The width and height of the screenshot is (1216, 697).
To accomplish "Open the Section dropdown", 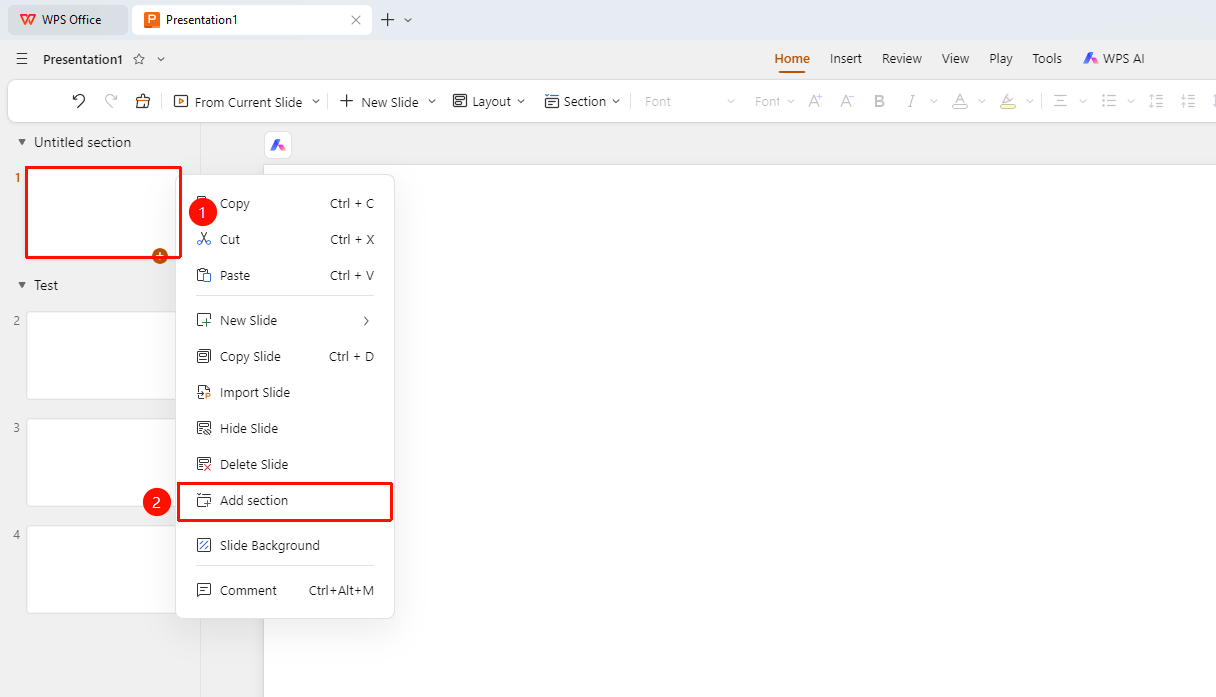I will [x=582, y=101].
